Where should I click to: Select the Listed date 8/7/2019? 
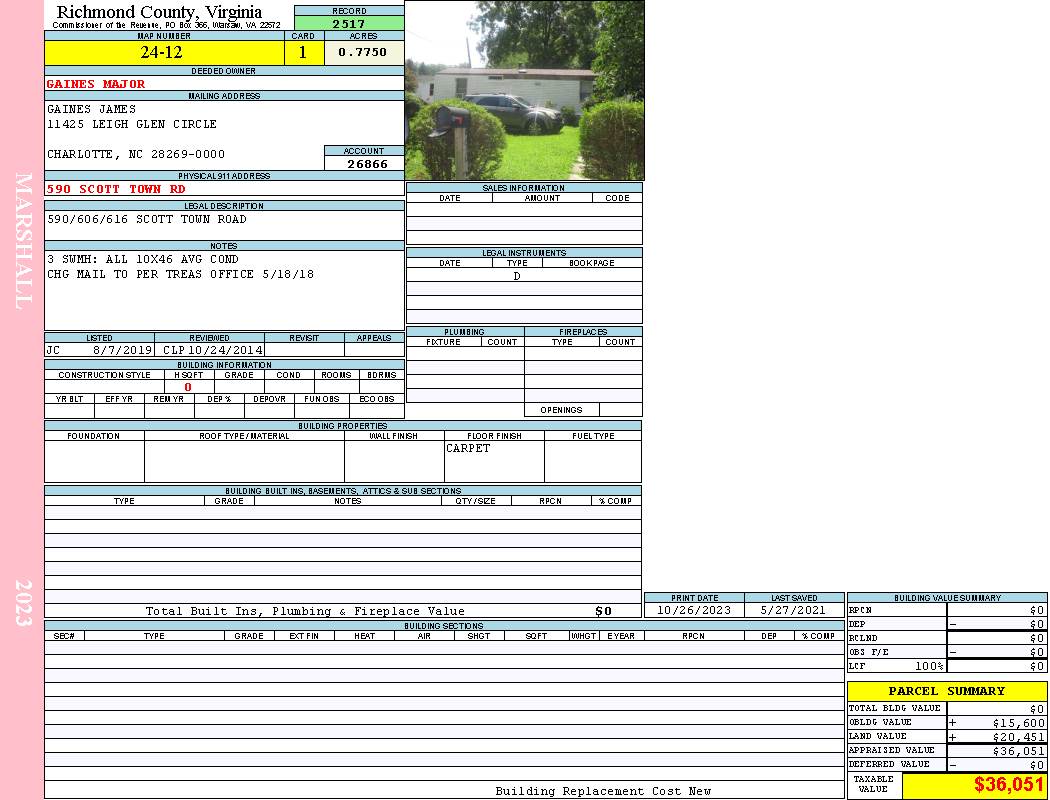click(122, 351)
